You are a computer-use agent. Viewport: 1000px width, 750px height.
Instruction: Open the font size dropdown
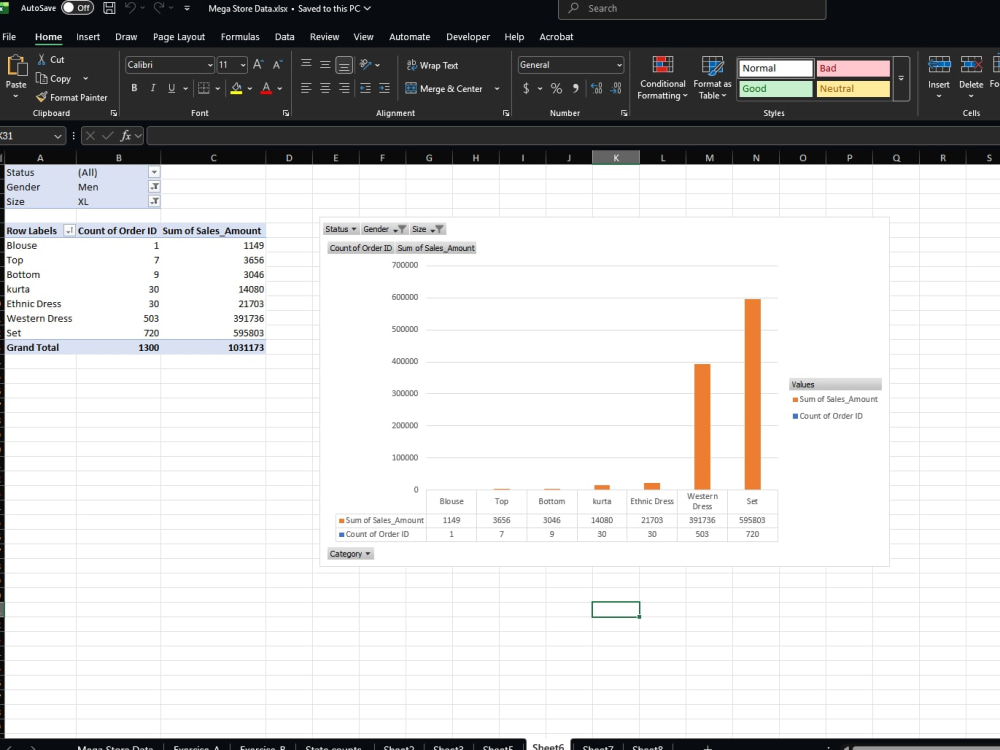tap(242, 65)
